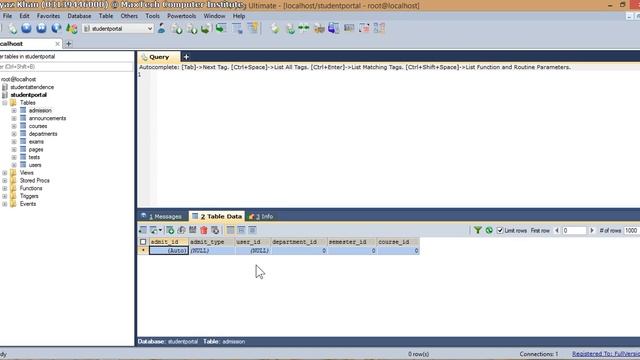Expand the users table node
The height and width of the screenshot is (360, 640).
click(x=14, y=165)
